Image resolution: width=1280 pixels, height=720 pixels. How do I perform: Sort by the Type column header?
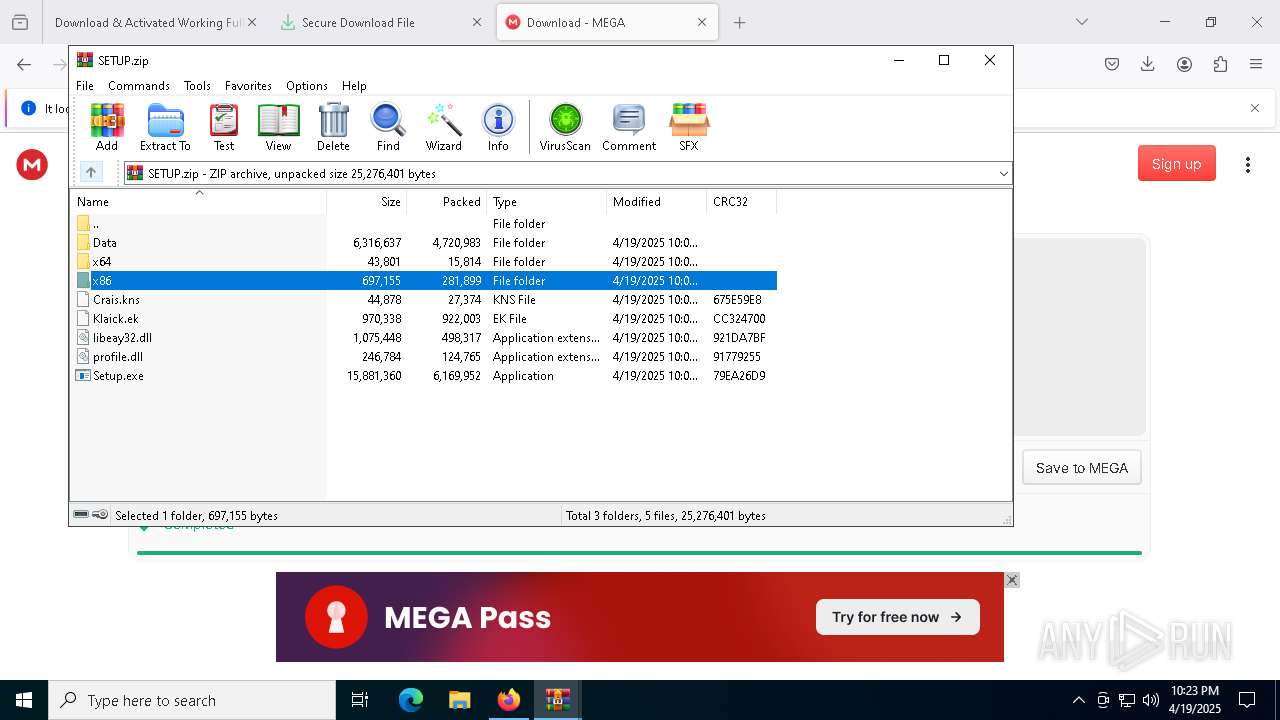point(547,202)
